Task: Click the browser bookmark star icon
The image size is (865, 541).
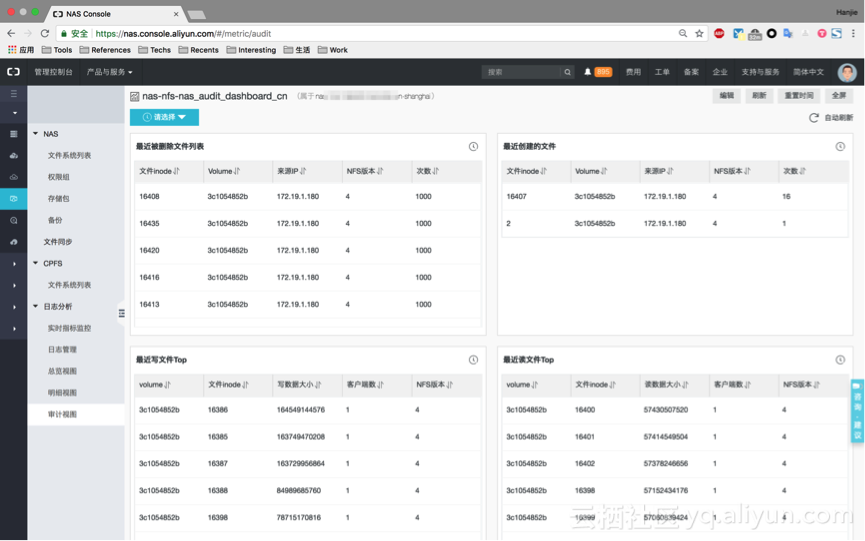Action: point(699,34)
